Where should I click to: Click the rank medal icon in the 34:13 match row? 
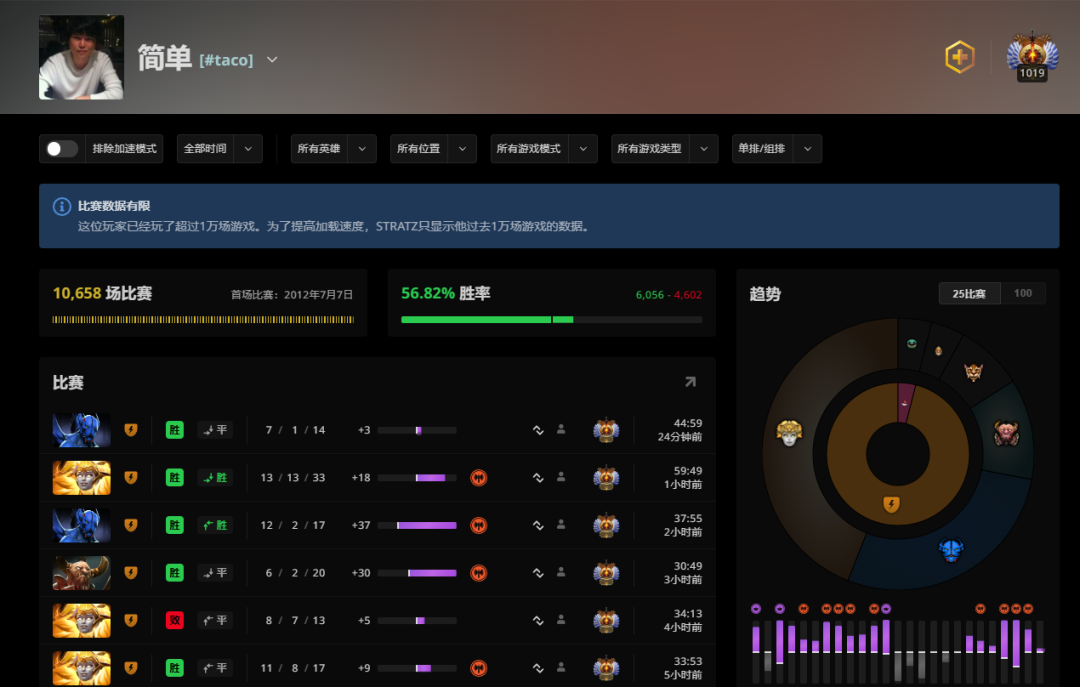pyautogui.click(x=606, y=620)
